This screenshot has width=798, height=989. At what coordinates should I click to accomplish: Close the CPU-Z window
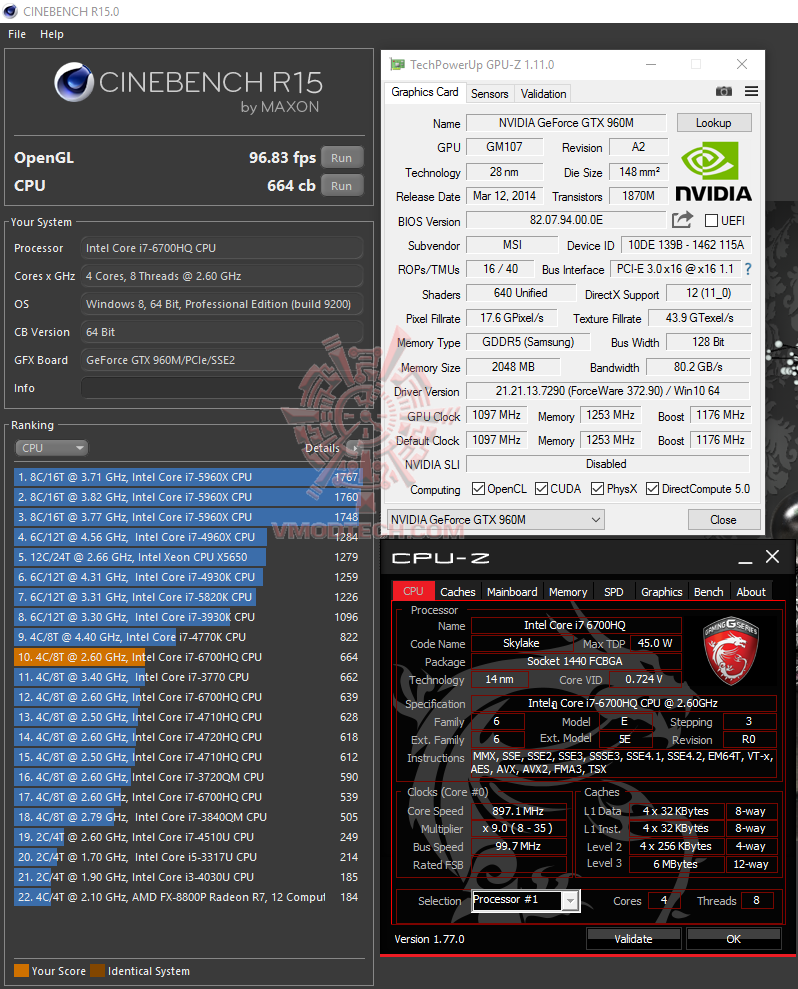pyautogui.click(x=772, y=556)
